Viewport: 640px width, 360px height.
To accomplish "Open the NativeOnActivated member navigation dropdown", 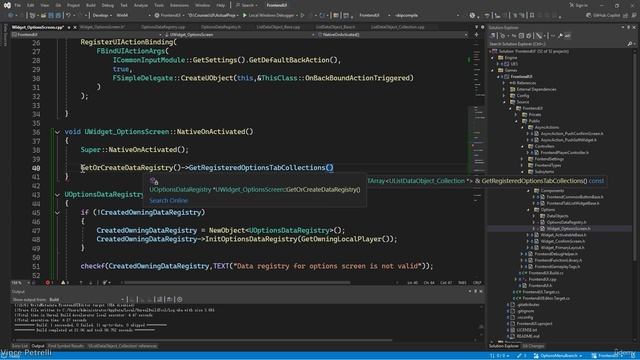I will click(x=392, y=35).
